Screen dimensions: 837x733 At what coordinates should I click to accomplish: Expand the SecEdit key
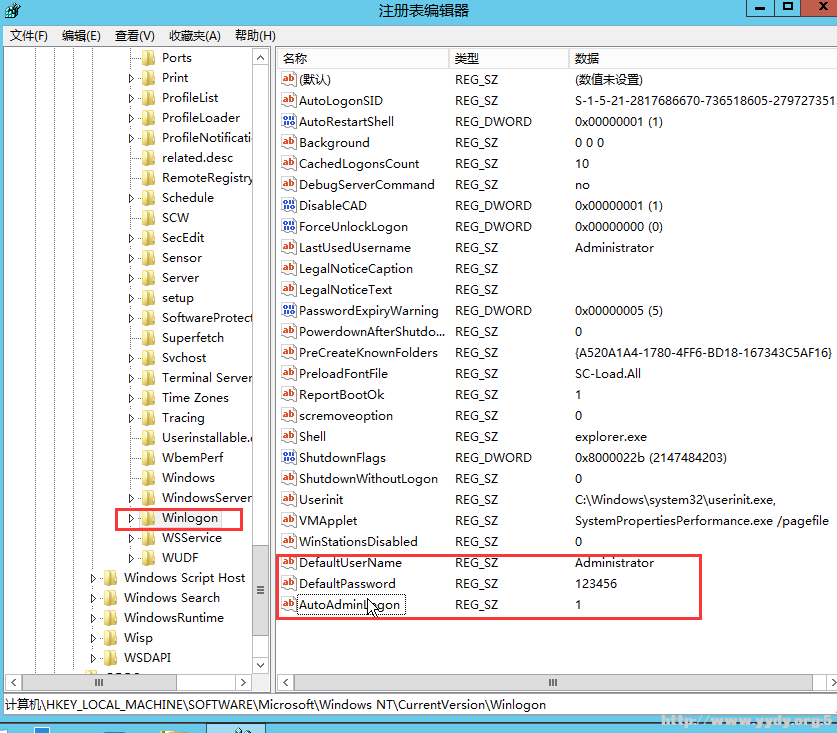point(131,238)
